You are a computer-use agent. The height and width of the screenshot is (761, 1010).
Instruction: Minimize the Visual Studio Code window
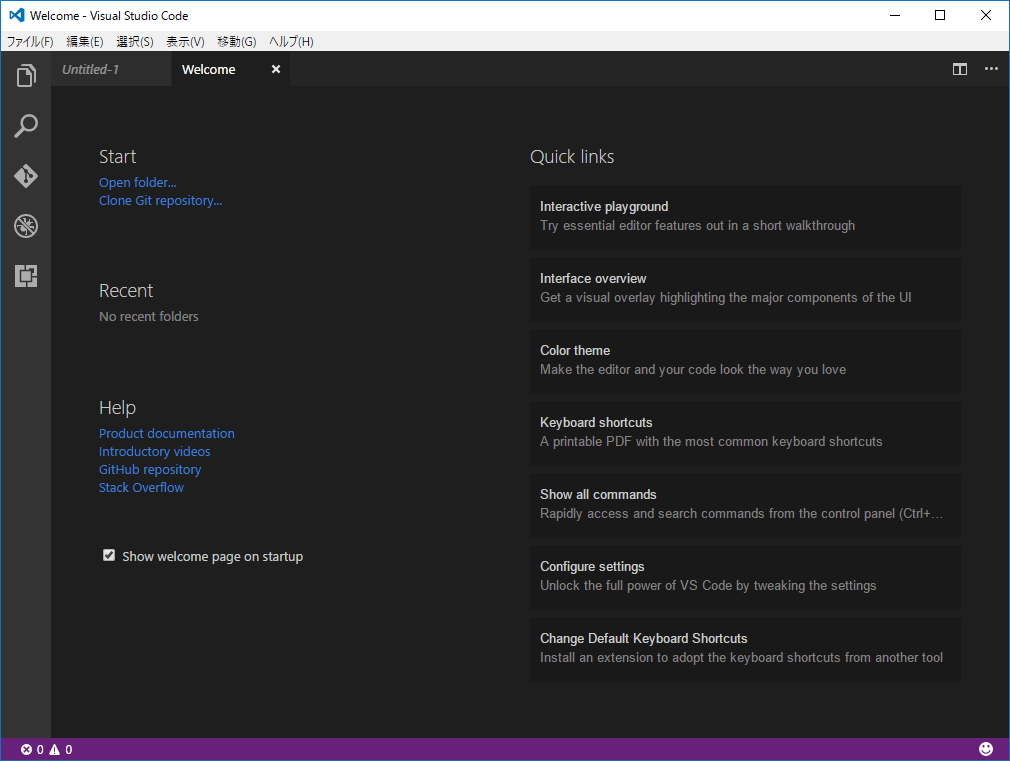point(895,15)
